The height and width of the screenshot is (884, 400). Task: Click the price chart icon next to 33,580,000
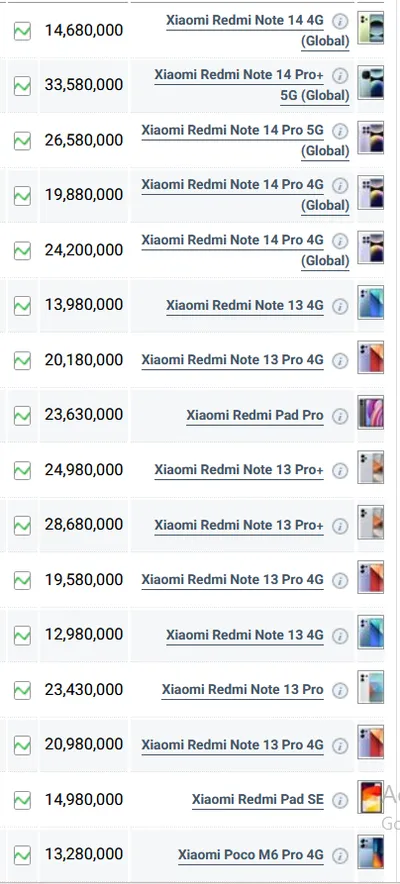(x=22, y=86)
